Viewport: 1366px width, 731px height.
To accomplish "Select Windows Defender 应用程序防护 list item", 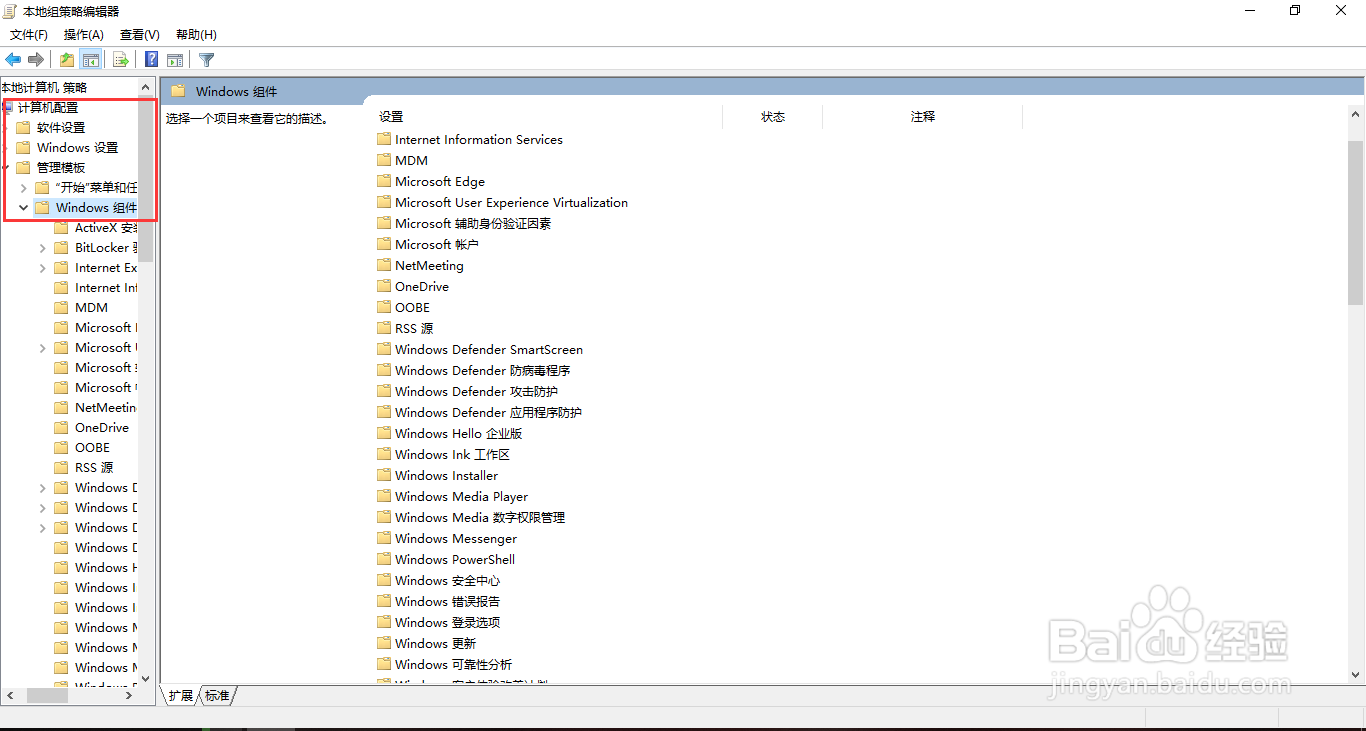I will pos(488,412).
